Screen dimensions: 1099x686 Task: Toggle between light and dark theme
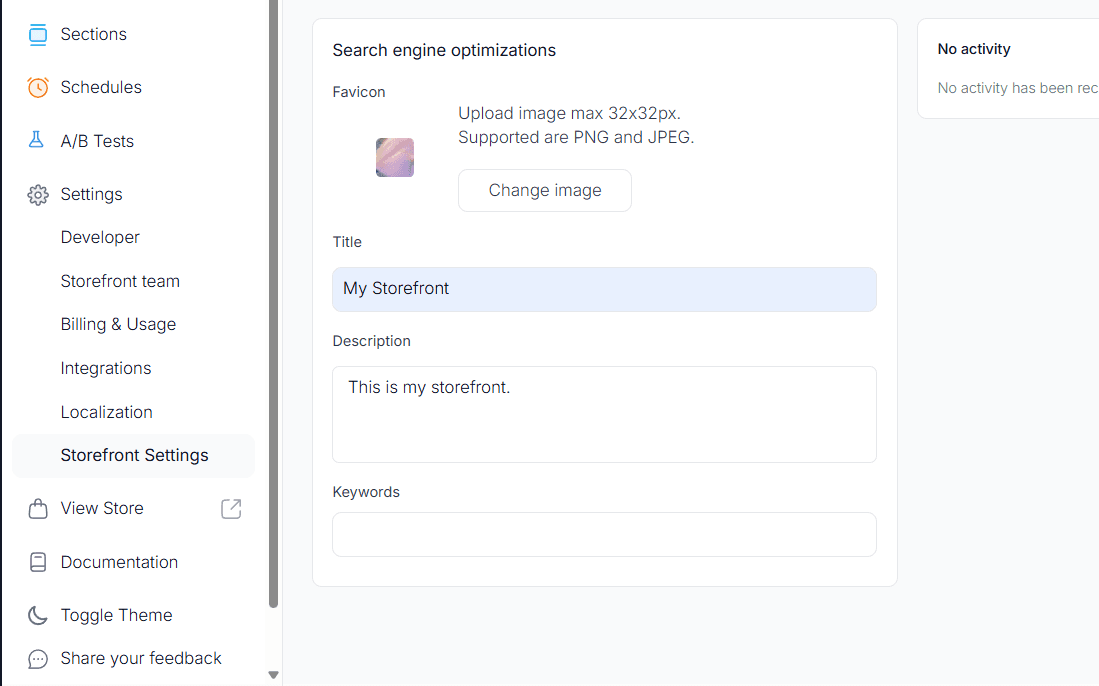(117, 615)
